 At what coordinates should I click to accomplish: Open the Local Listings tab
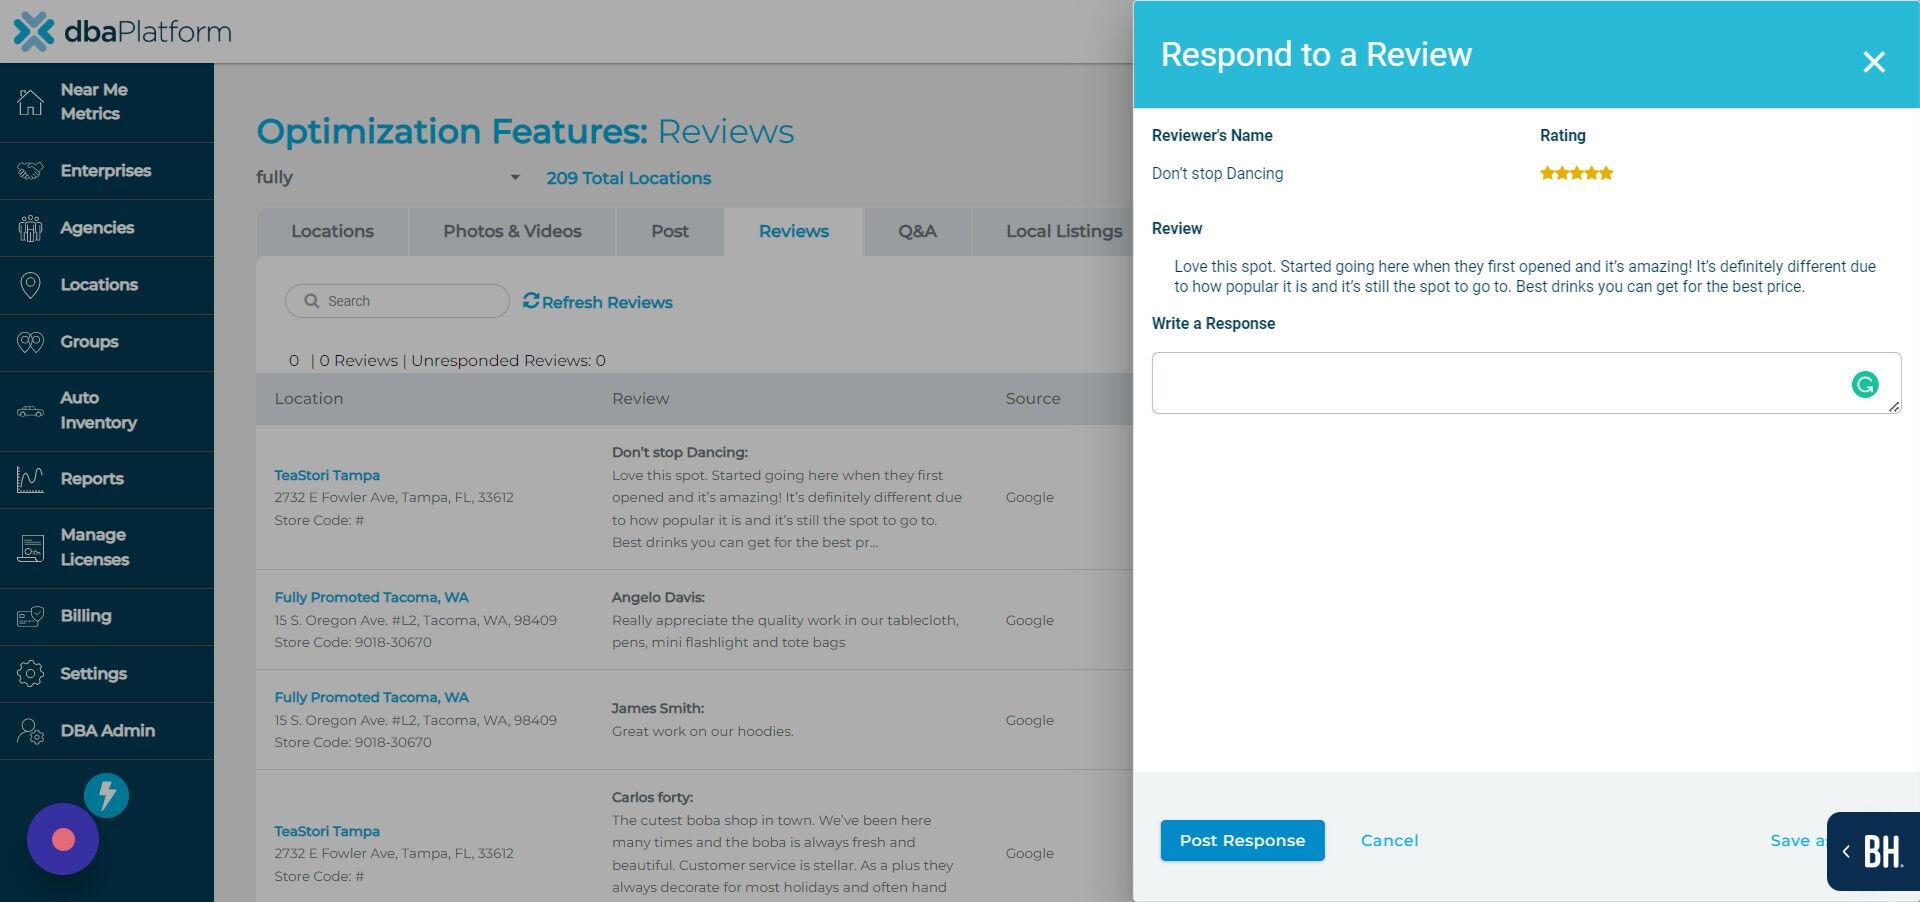[x=1063, y=231]
